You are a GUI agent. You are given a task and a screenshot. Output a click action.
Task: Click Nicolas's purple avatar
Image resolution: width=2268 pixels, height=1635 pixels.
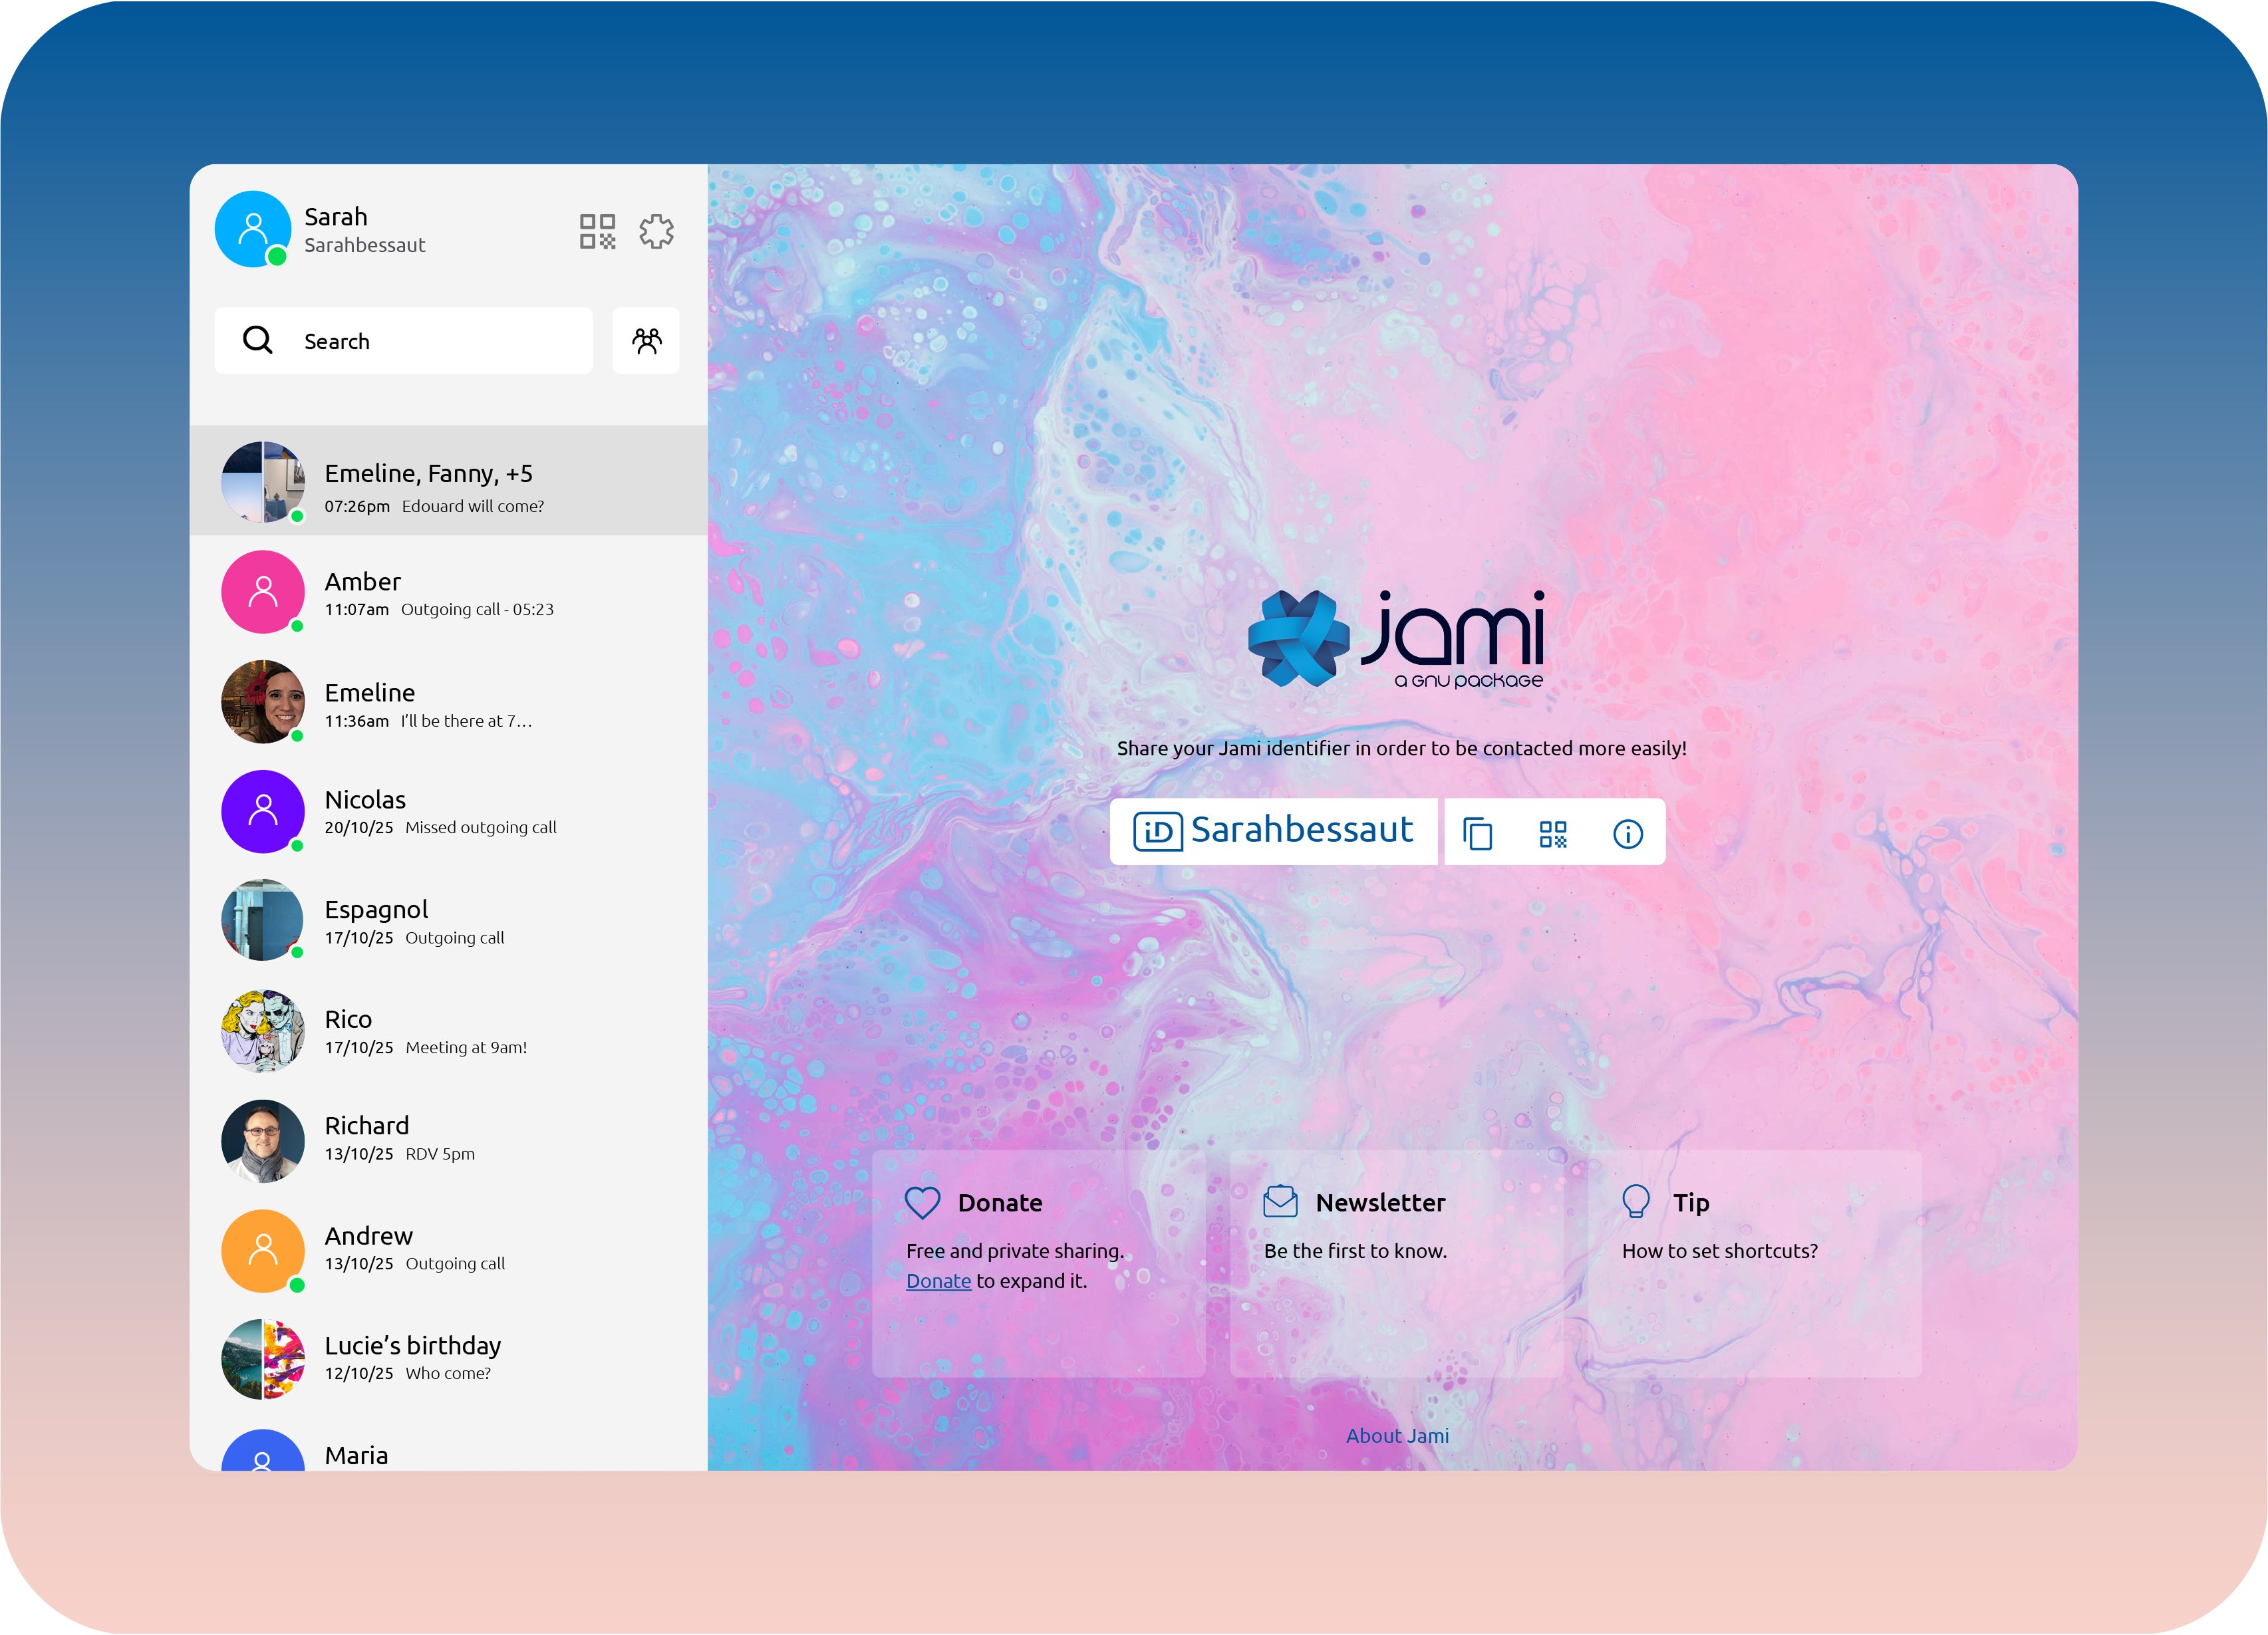pos(263,811)
